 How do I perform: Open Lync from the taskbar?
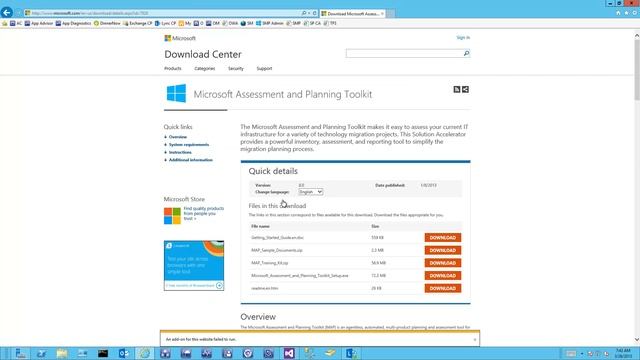[351, 353]
